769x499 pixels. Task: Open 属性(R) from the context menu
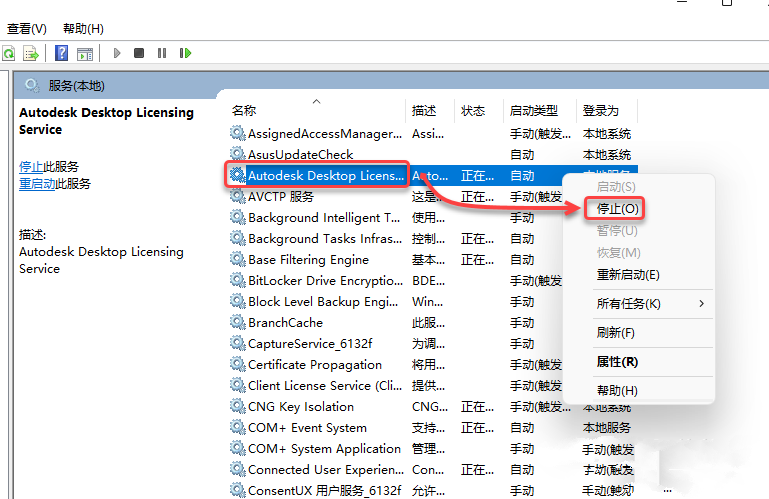(x=617, y=362)
